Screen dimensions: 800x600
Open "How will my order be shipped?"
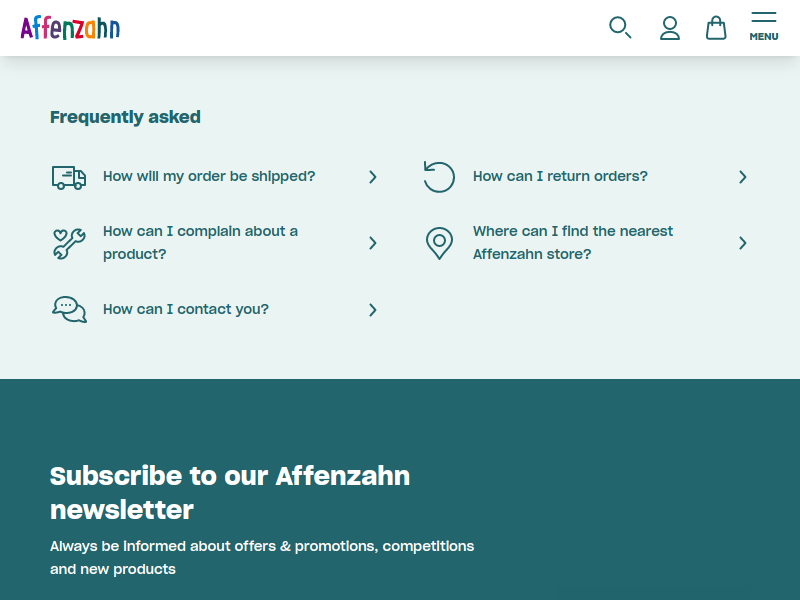[x=209, y=176]
